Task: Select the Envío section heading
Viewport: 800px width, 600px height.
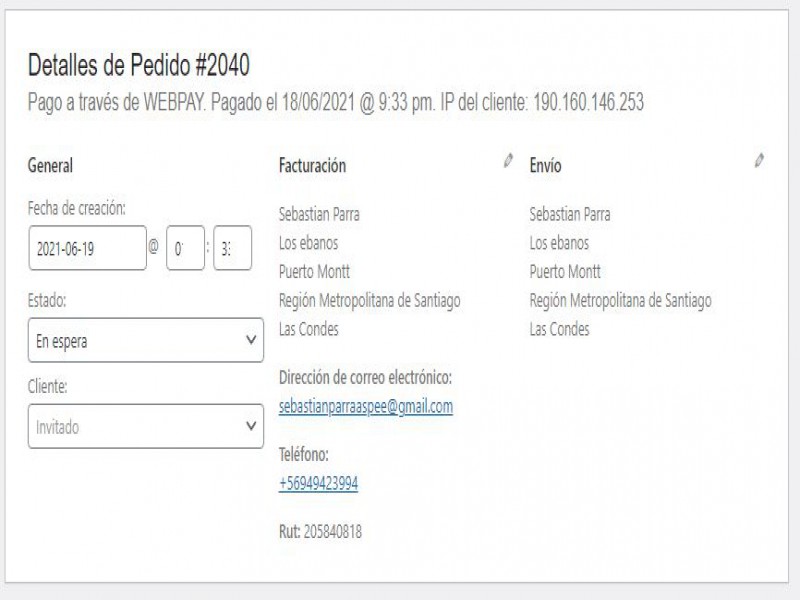Action: [545, 166]
